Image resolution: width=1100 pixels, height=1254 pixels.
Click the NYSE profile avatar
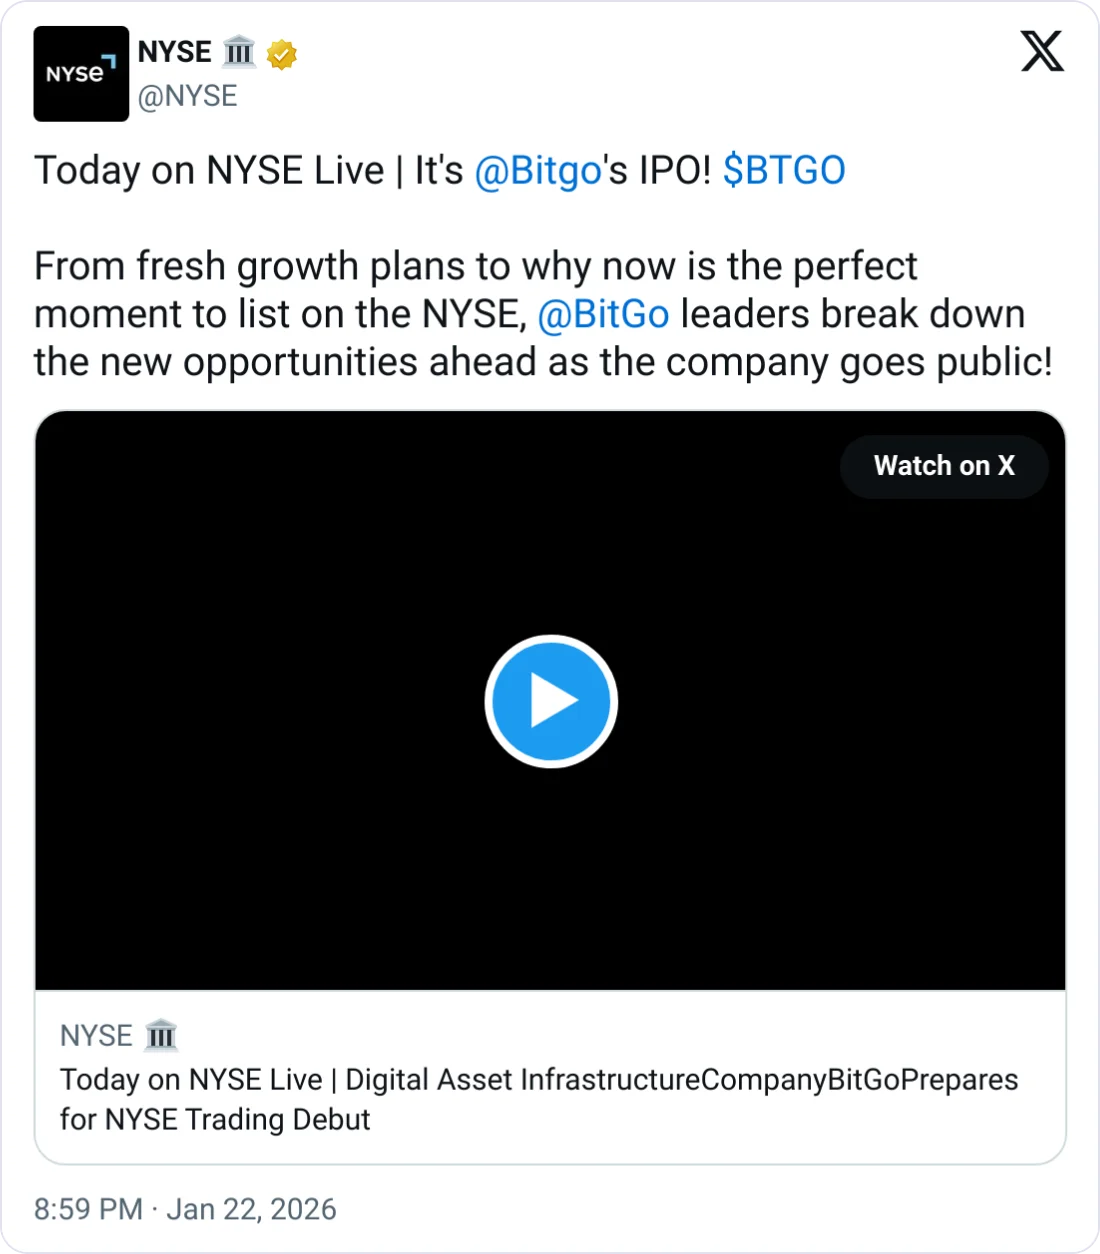click(x=81, y=74)
